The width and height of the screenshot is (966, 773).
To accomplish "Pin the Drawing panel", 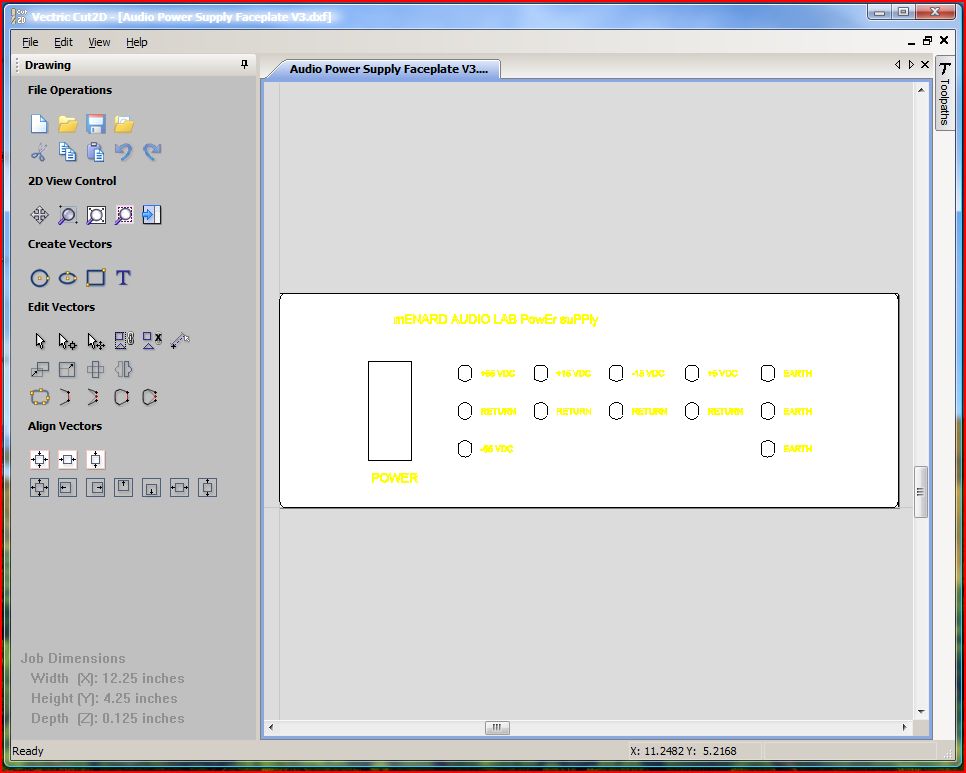I will coord(245,65).
